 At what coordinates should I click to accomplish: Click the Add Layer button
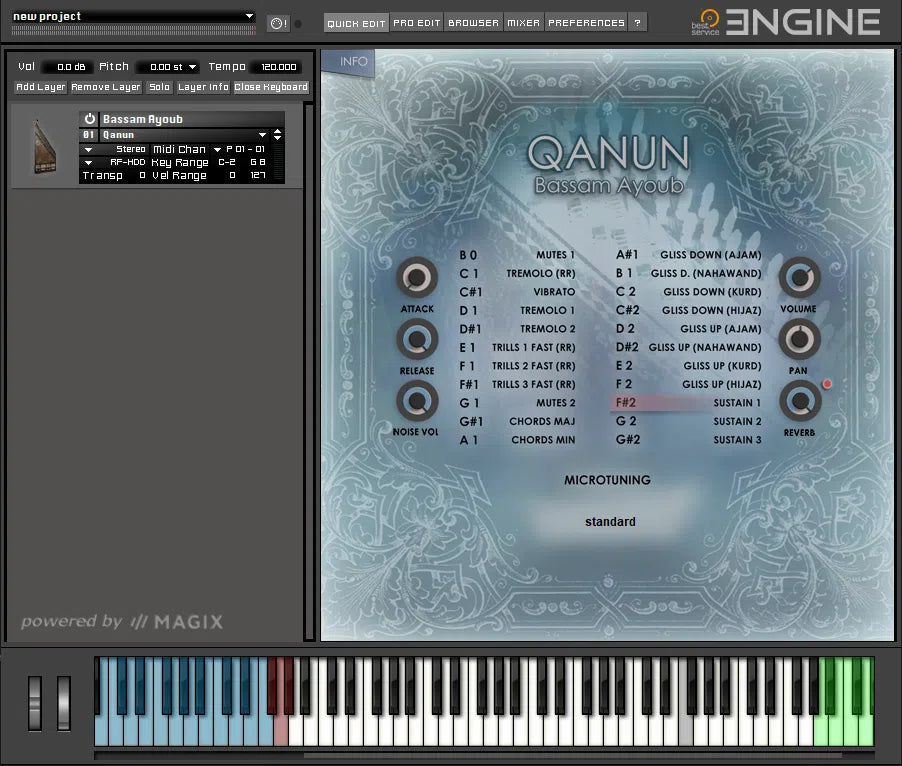[x=41, y=87]
